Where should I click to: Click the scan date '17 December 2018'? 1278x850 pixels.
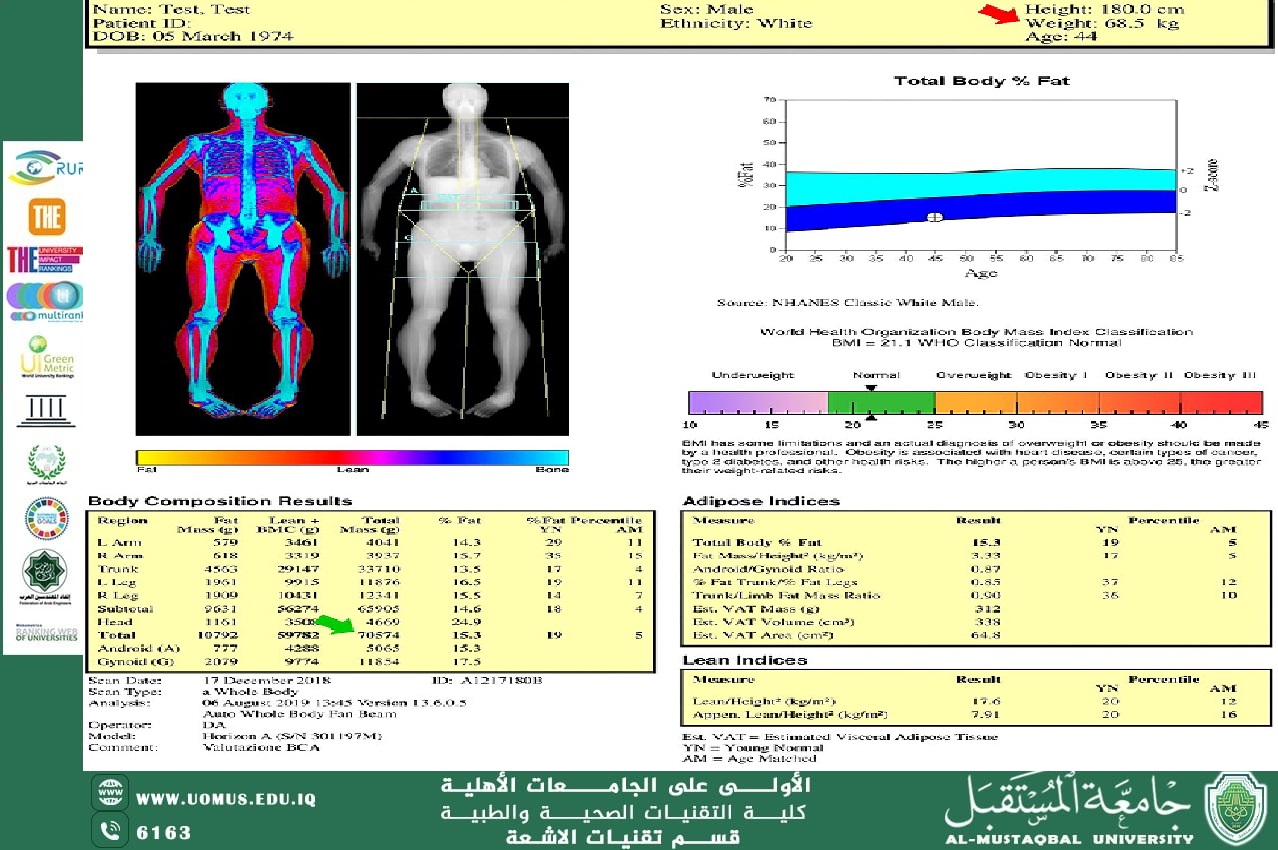[266, 680]
